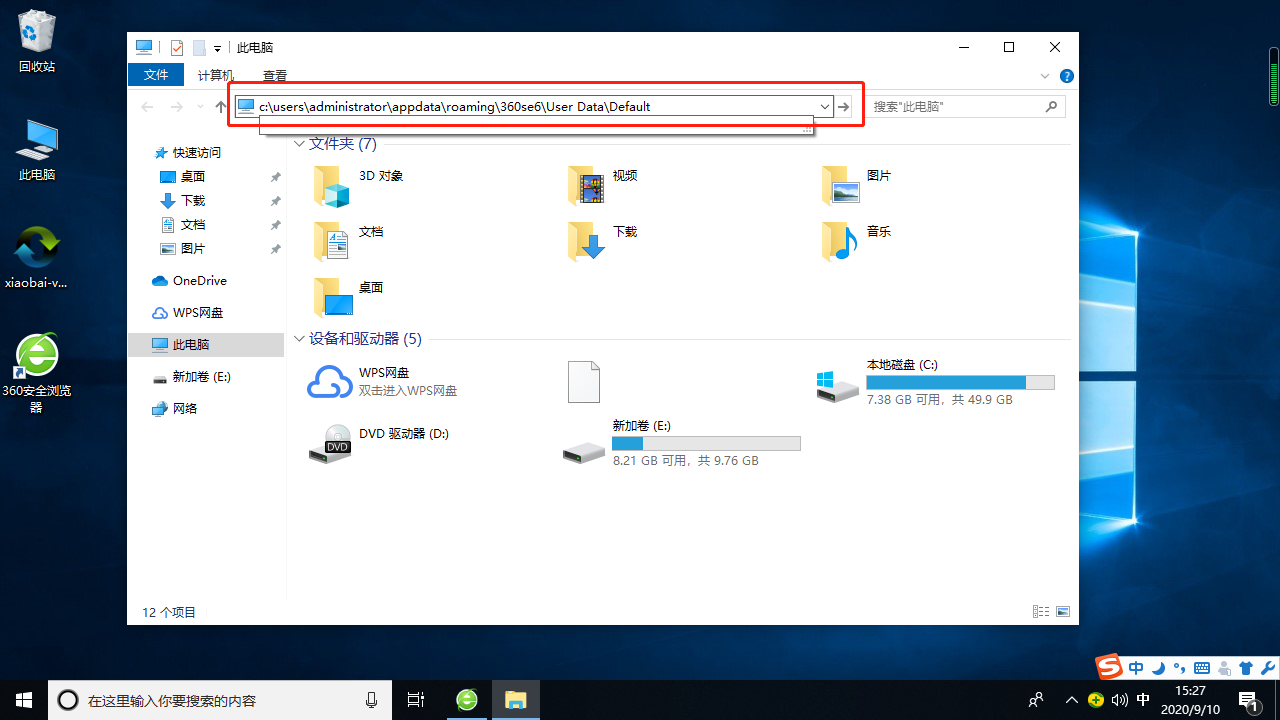Screen dimensions: 1280x720
Task: Expand the ribbon with the chevron
Action: tap(1045, 76)
